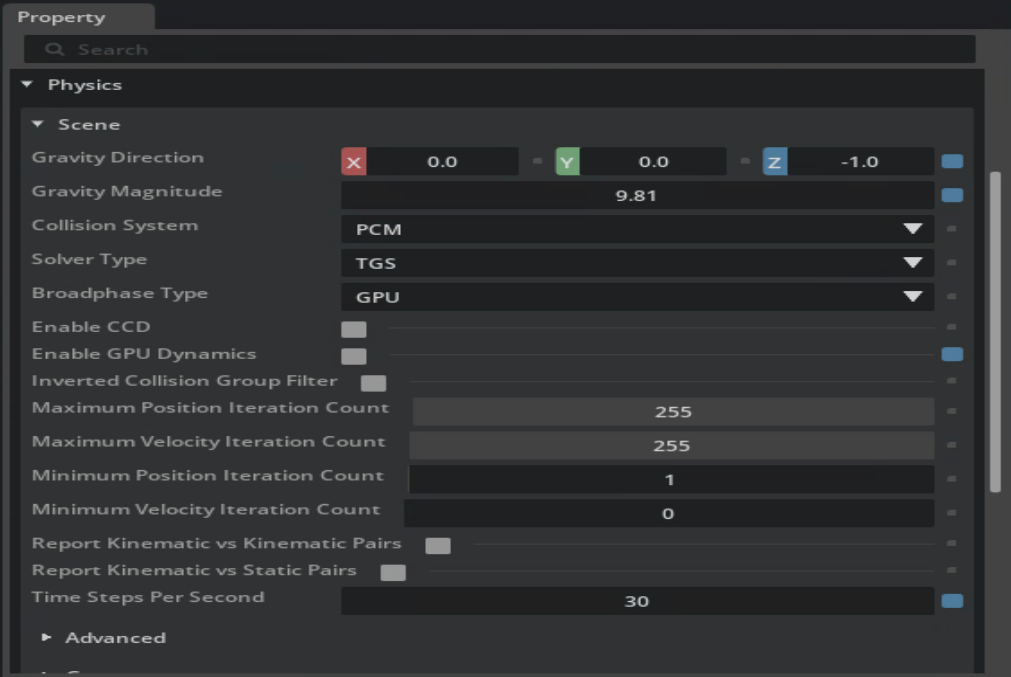This screenshot has width=1011, height=677.
Task: Click the search magnifier icon
Action: tap(55, 50)
